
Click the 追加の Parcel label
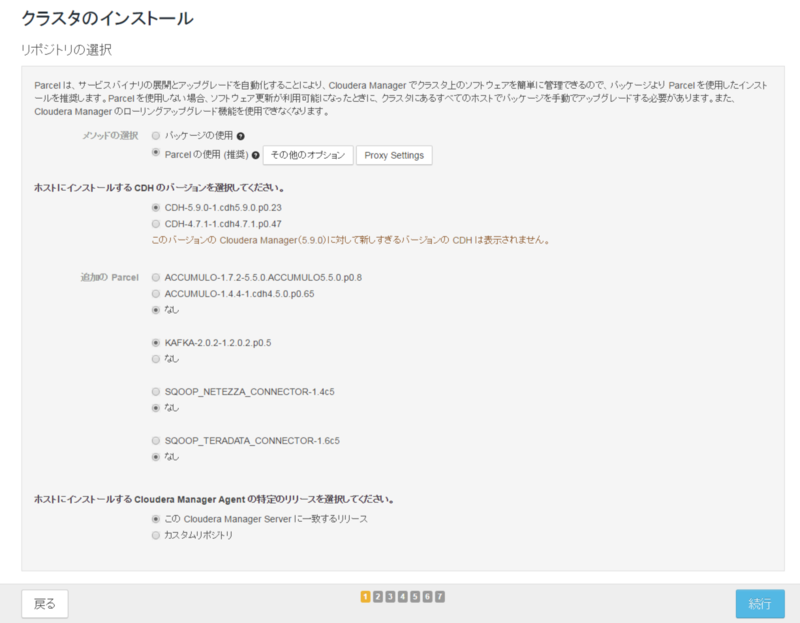click(110, 278)
